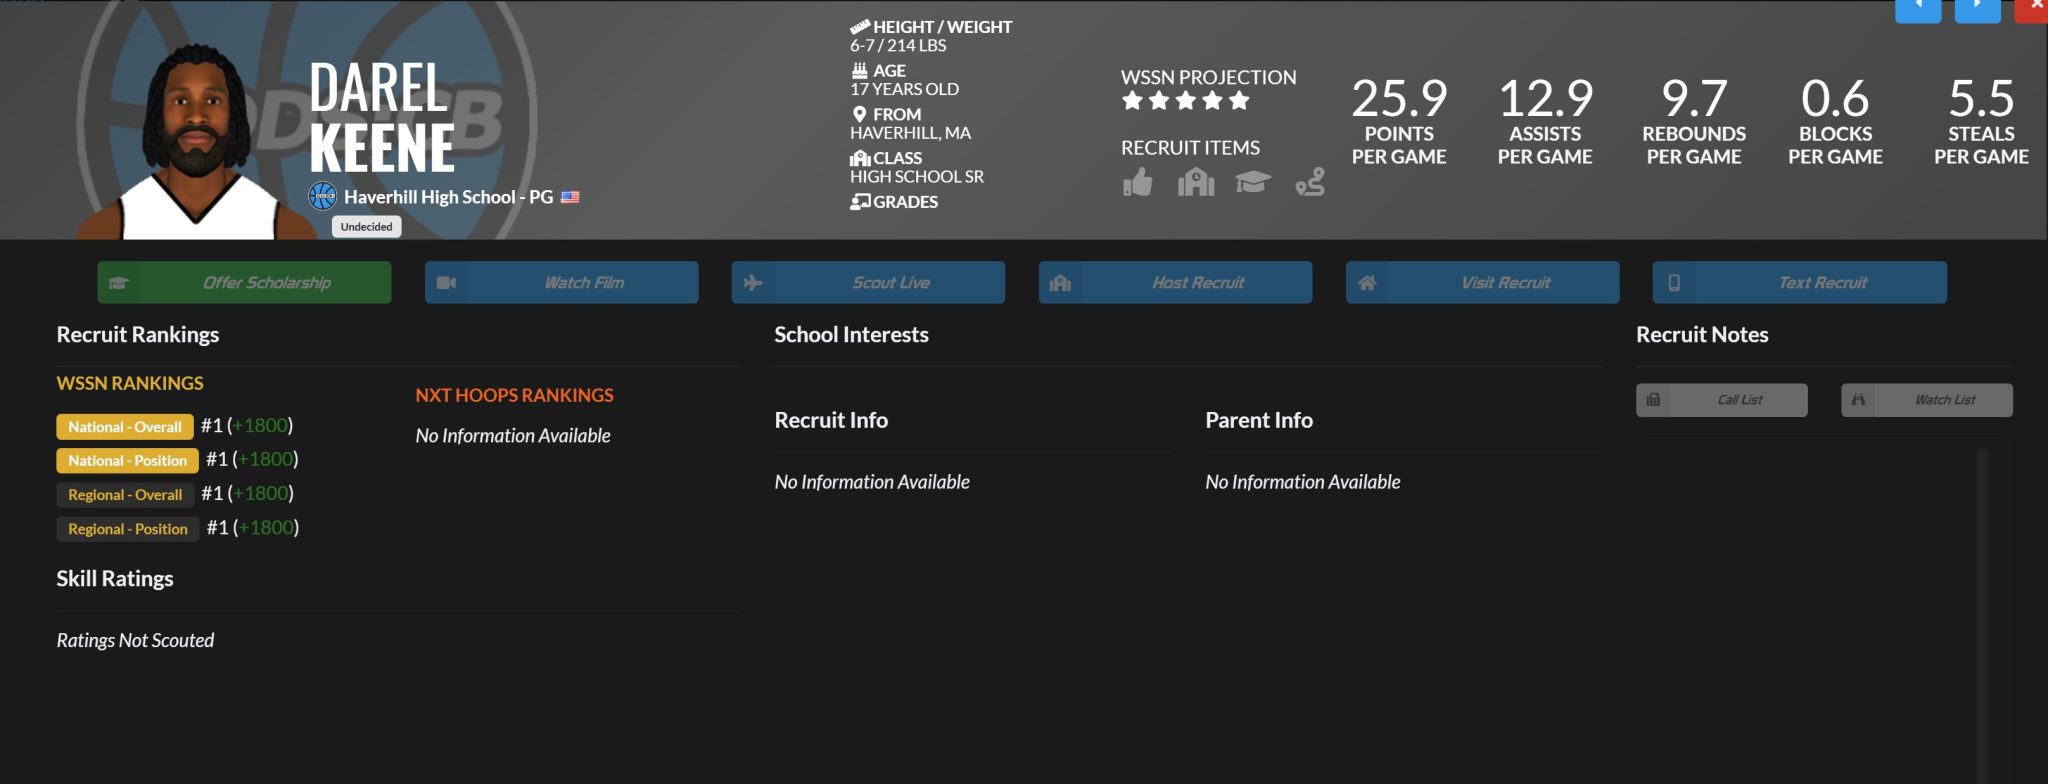Screen dimensions: 2048x784
Task: Click the graduation cap recruit item icon
Action: pos(1252,182)
